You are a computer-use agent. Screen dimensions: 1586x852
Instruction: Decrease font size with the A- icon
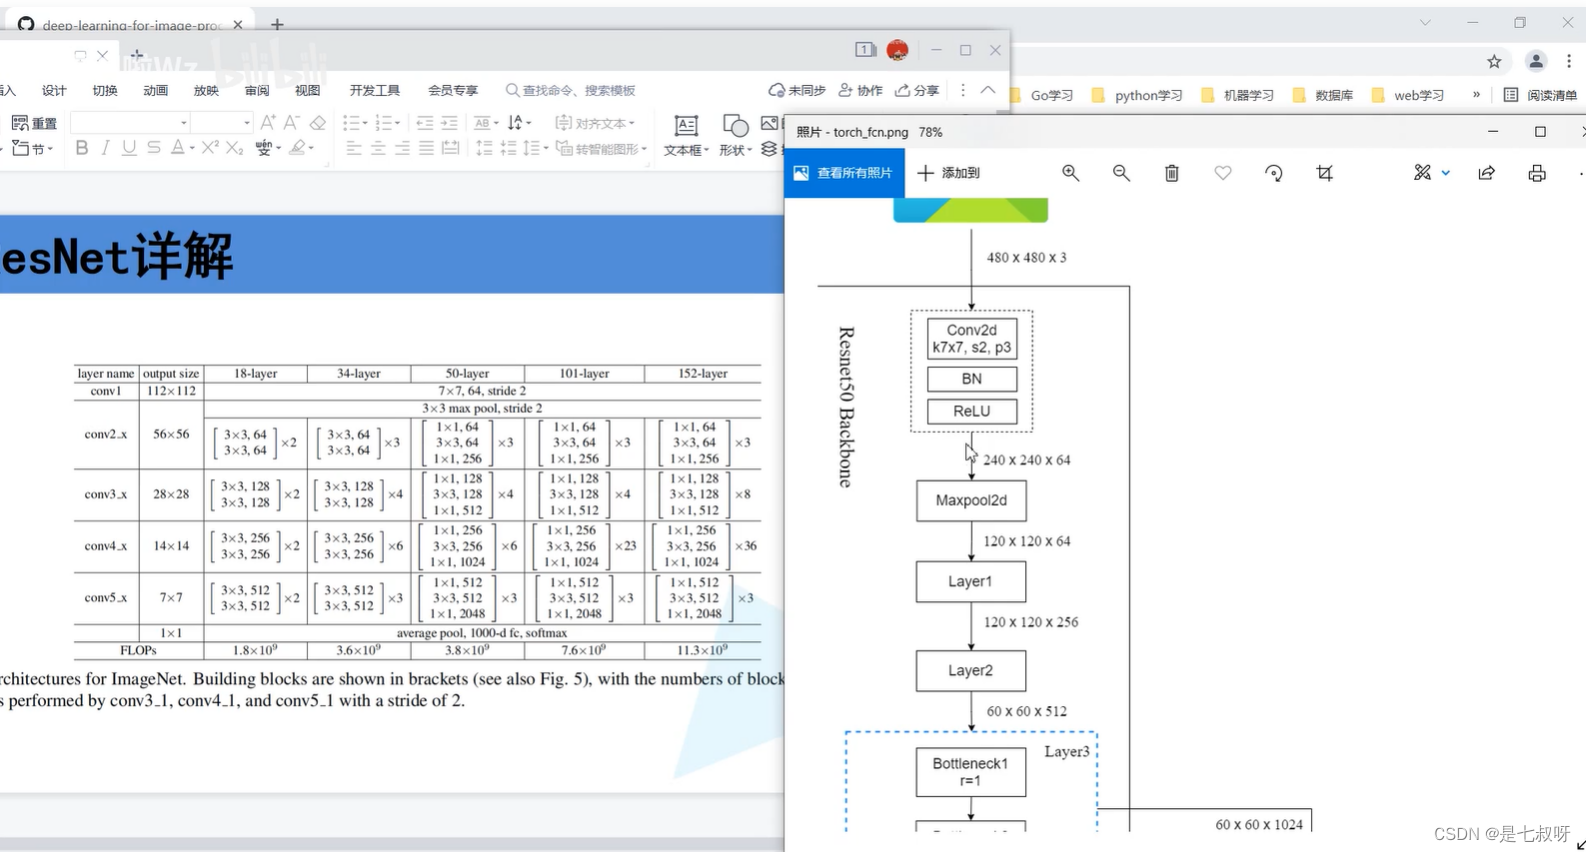(292, 122)
